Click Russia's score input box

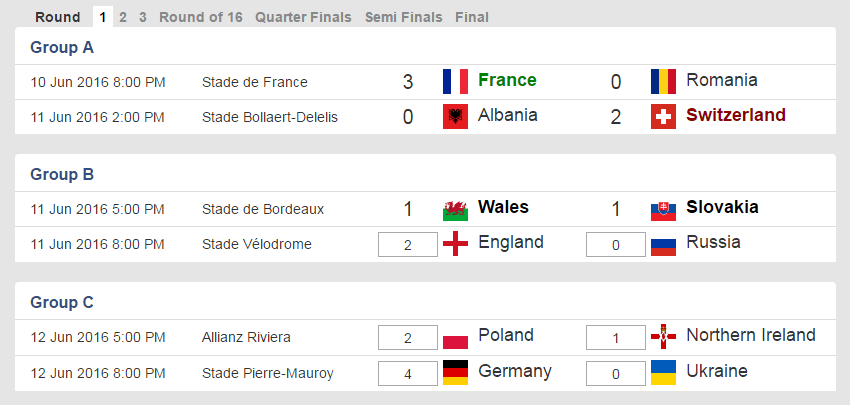[615, 244]
